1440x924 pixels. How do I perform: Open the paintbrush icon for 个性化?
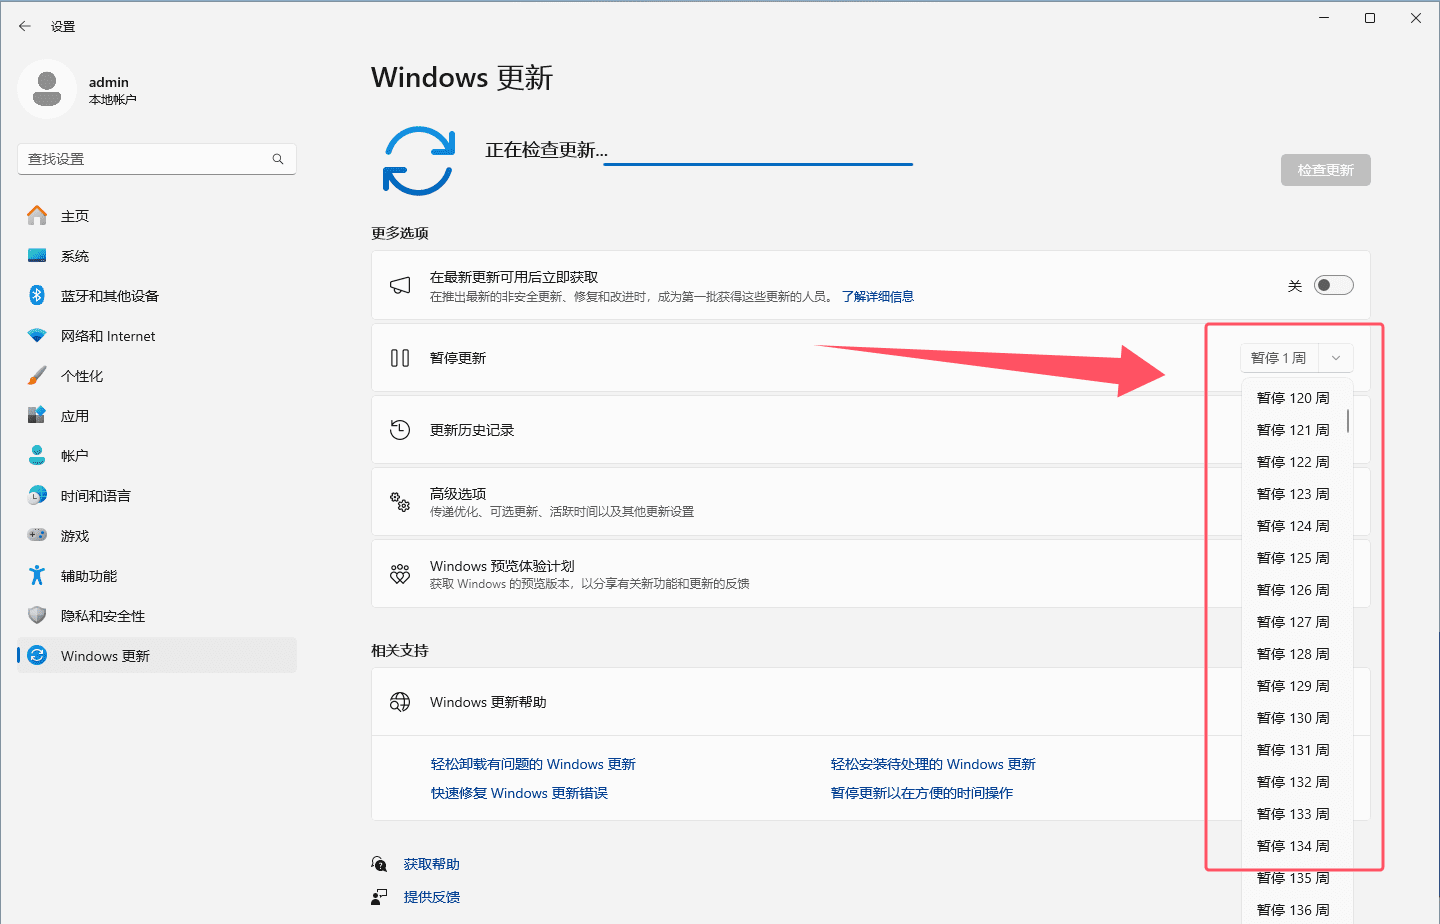(37, 375)
